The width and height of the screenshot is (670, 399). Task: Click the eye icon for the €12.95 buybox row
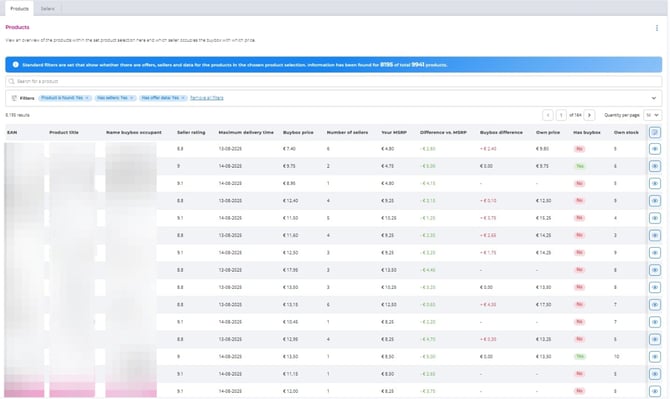click(654, 339)
